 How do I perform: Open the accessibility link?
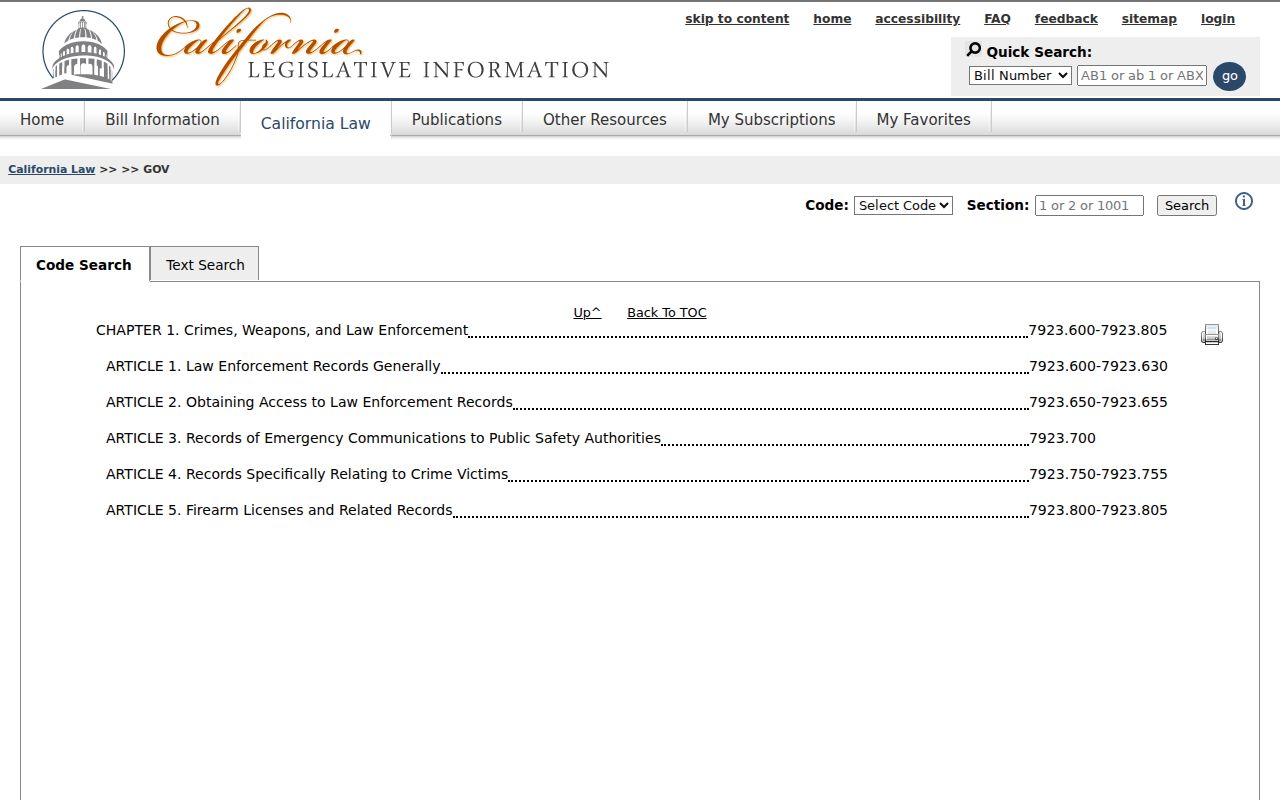point(917,19)
